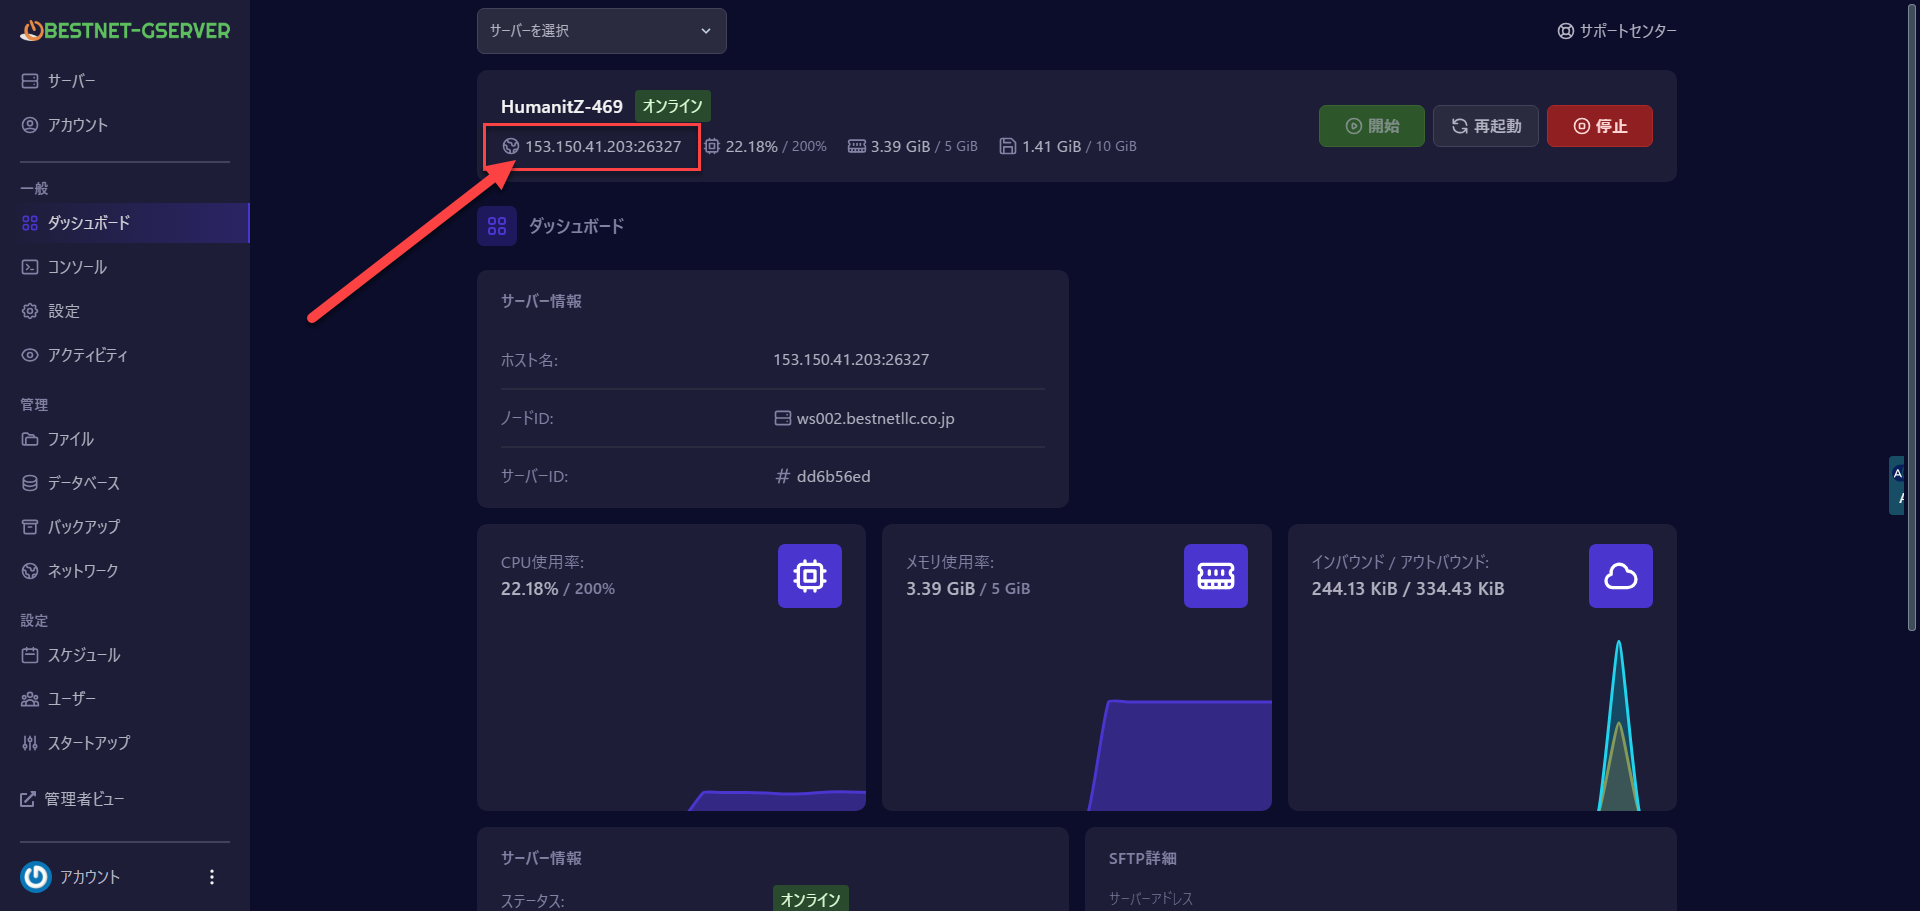Viewport: 1920px width, 911px height.
Task: Open the データベース page
Action: [x=125, y=483]
